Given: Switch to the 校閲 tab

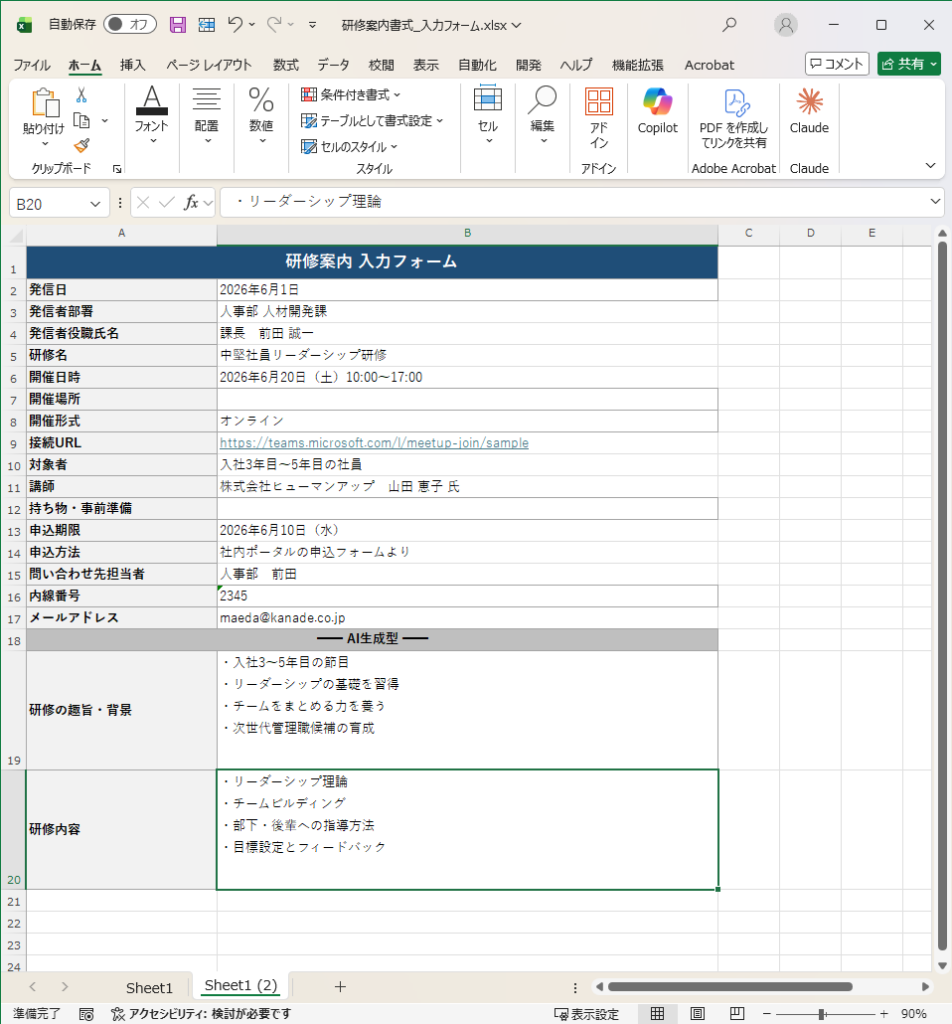Looking at the screenshot, I should [x=381, y=65].
